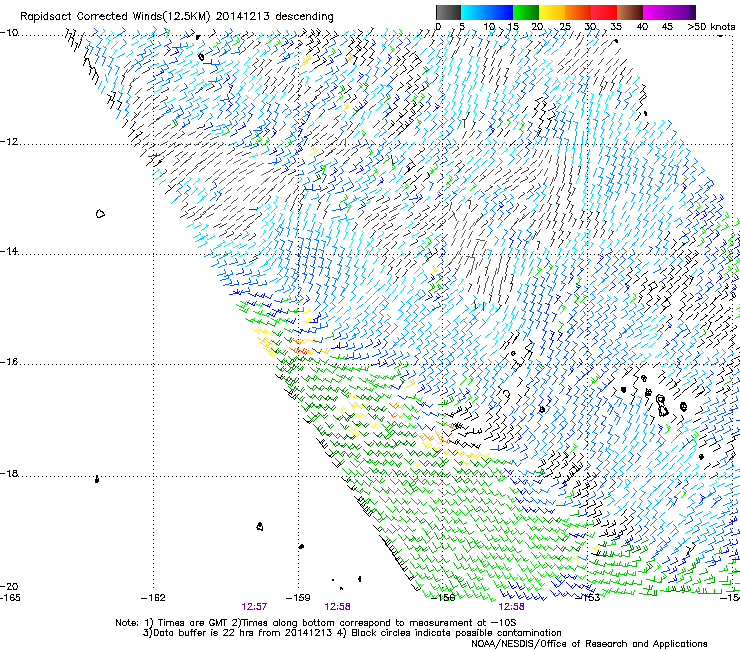Click the longitude label '-165'
The height and width of the screenshot is (650, 740).
tap(10, 598)
